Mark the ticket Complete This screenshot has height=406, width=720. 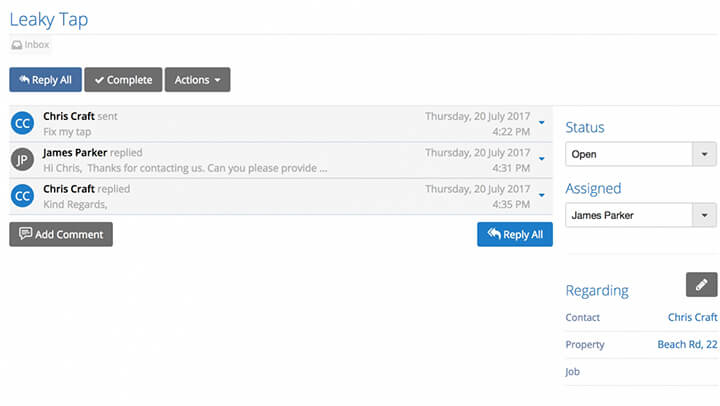tap(123, 80)
